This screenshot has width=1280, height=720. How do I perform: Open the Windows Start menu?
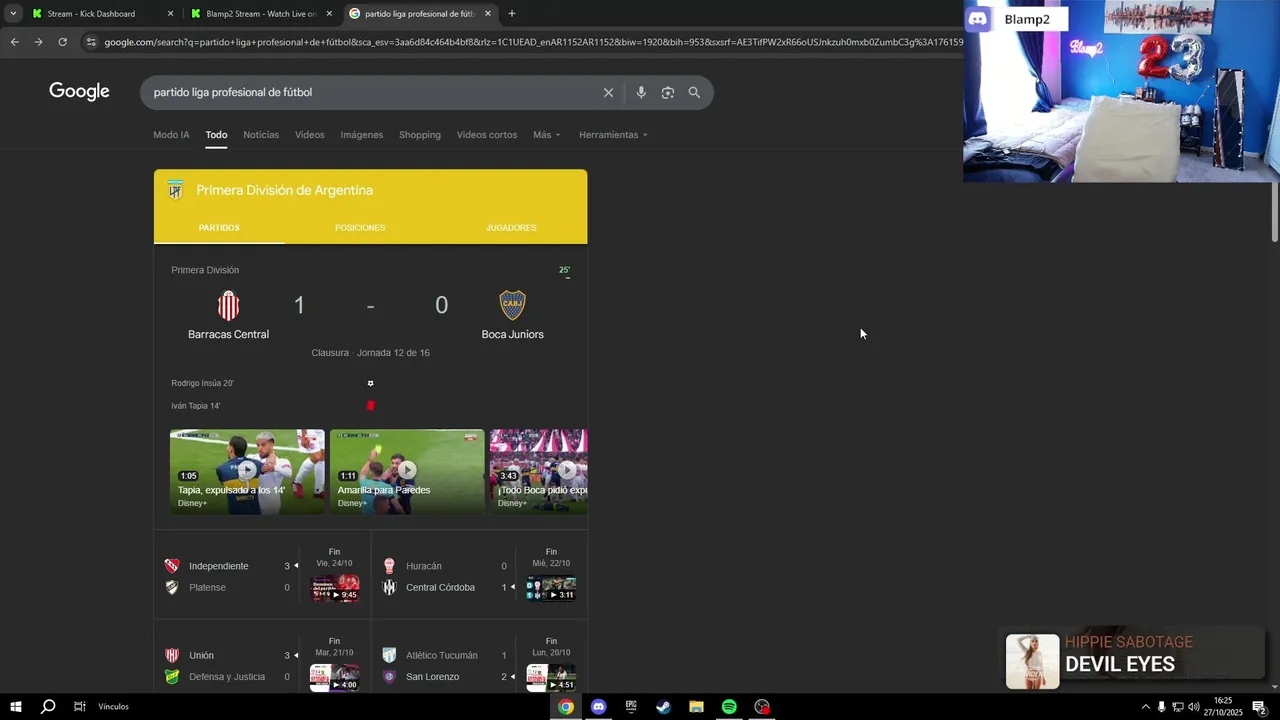pos(15,707)
